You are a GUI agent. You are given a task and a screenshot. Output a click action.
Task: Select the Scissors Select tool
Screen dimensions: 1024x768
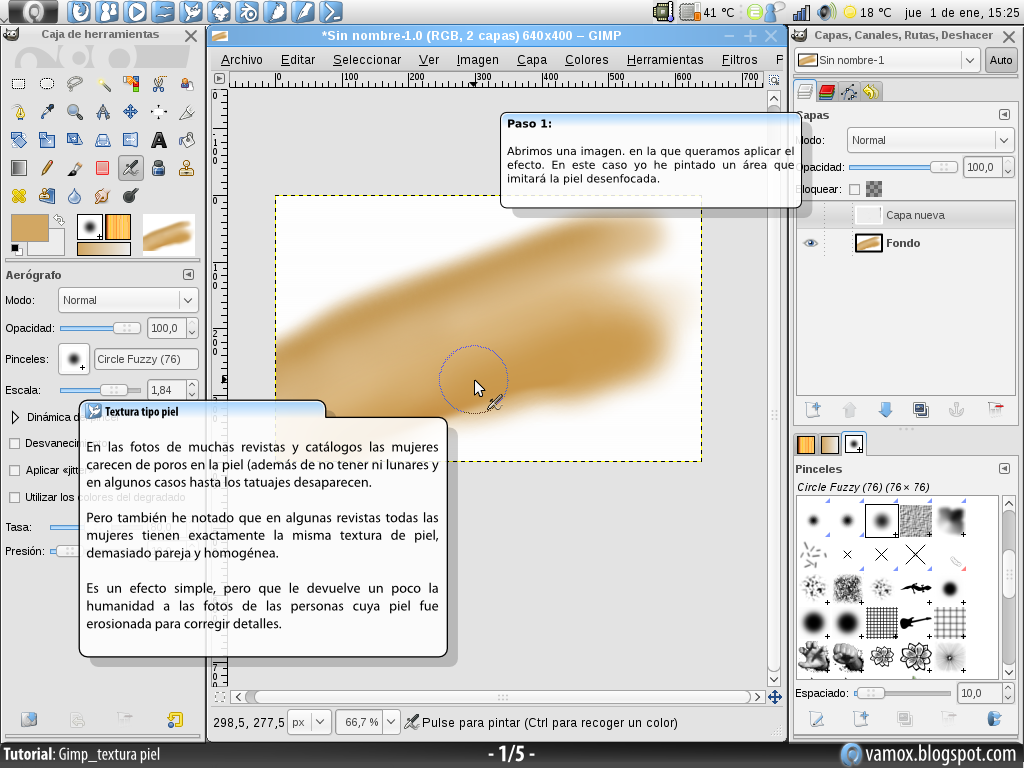(159, 84)
